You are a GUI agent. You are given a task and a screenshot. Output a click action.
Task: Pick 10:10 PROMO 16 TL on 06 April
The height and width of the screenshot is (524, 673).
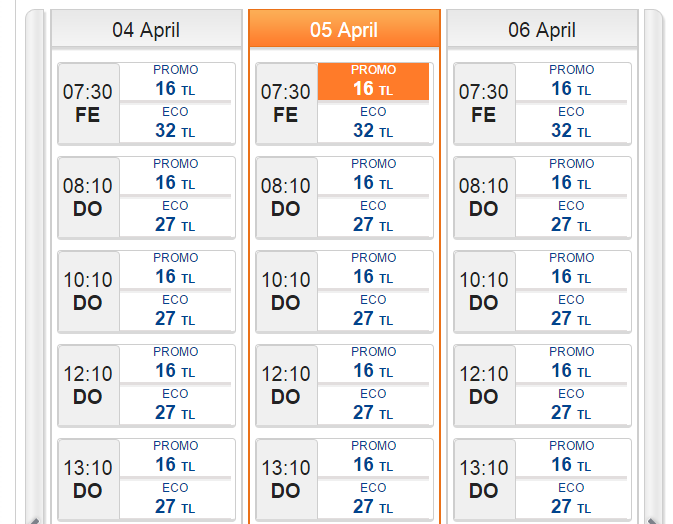[571, 269]
